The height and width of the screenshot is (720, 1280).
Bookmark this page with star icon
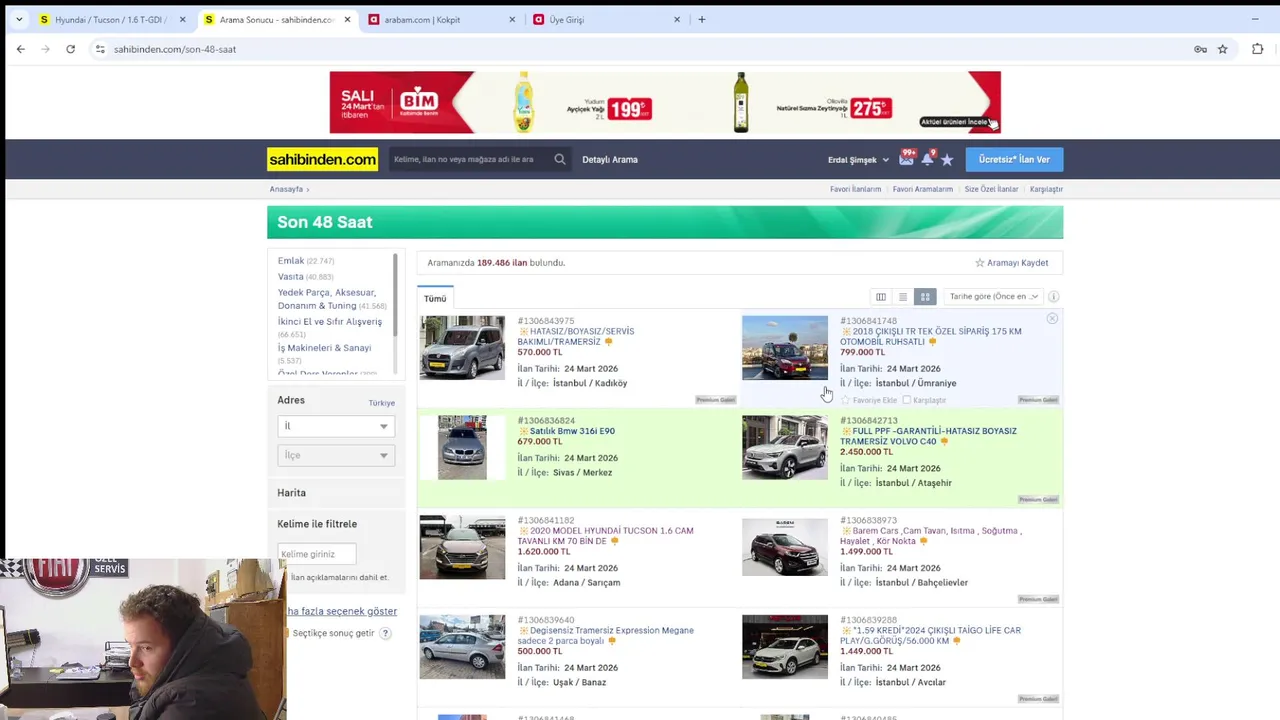tap(1222, 49)
